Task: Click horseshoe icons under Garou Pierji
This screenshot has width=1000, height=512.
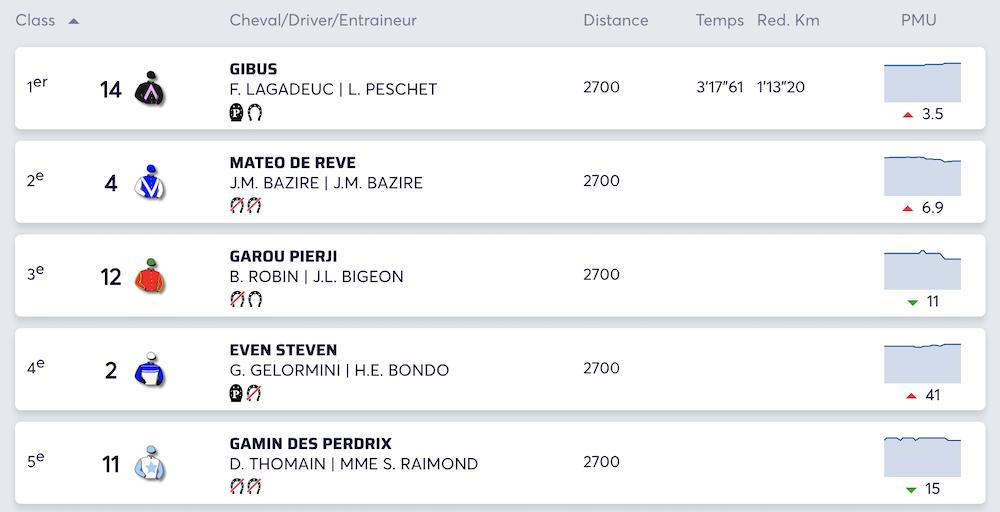Action: pos(246,300)
